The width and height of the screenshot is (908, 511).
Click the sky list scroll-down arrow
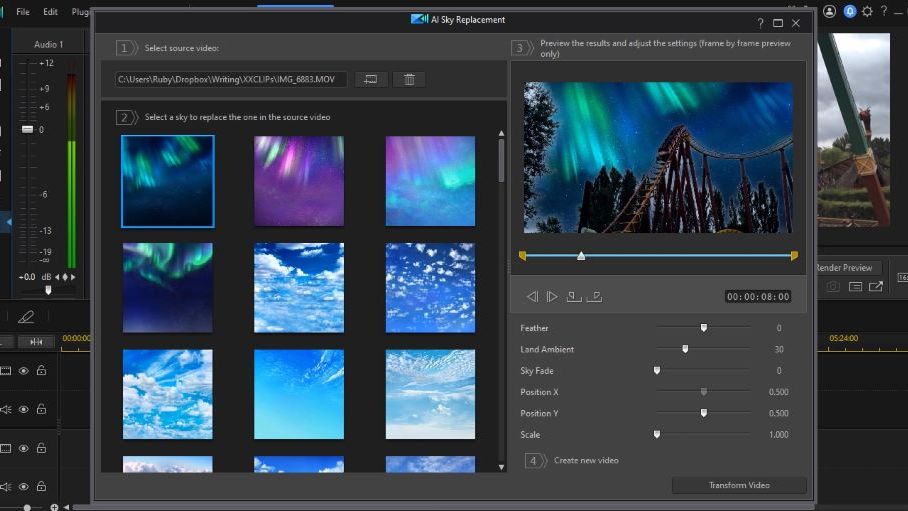point(501,467)
